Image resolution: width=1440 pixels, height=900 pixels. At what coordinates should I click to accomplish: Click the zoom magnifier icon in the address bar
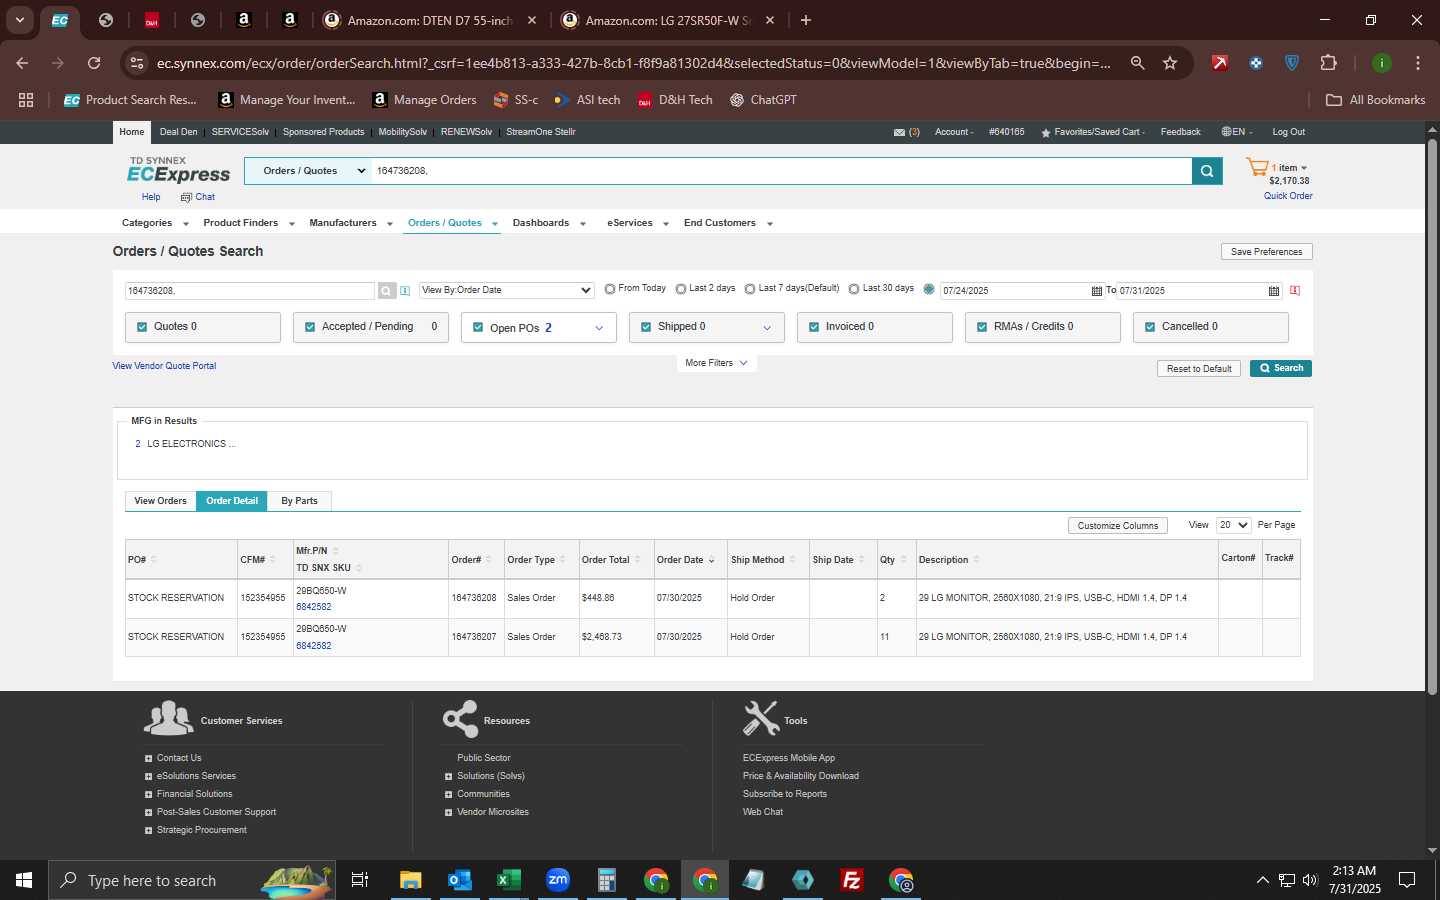(x=1137, y=63)
